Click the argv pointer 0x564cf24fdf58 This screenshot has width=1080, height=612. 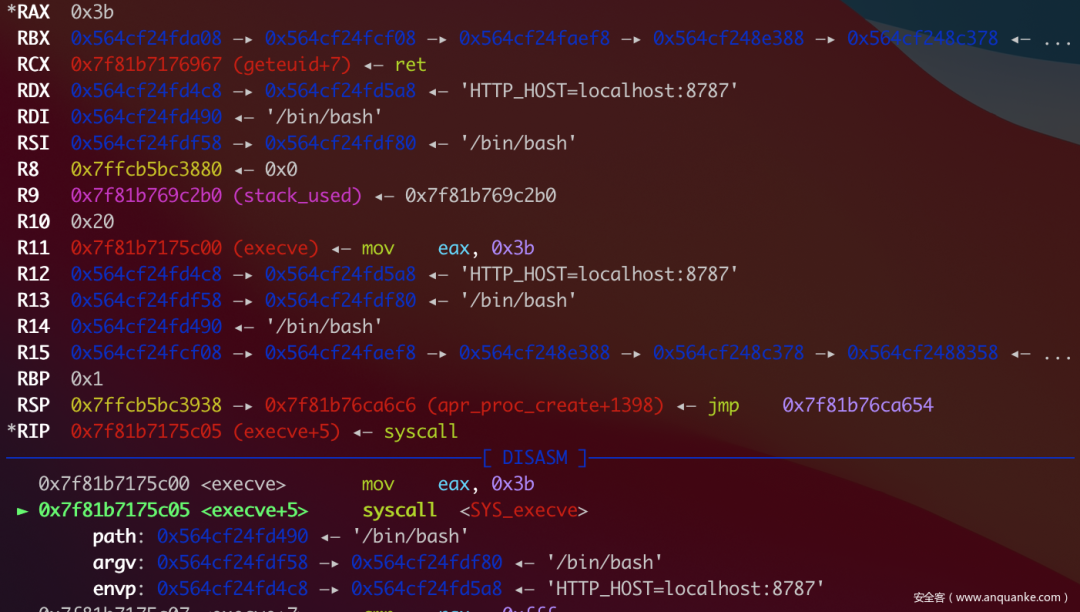click(232, 562)
